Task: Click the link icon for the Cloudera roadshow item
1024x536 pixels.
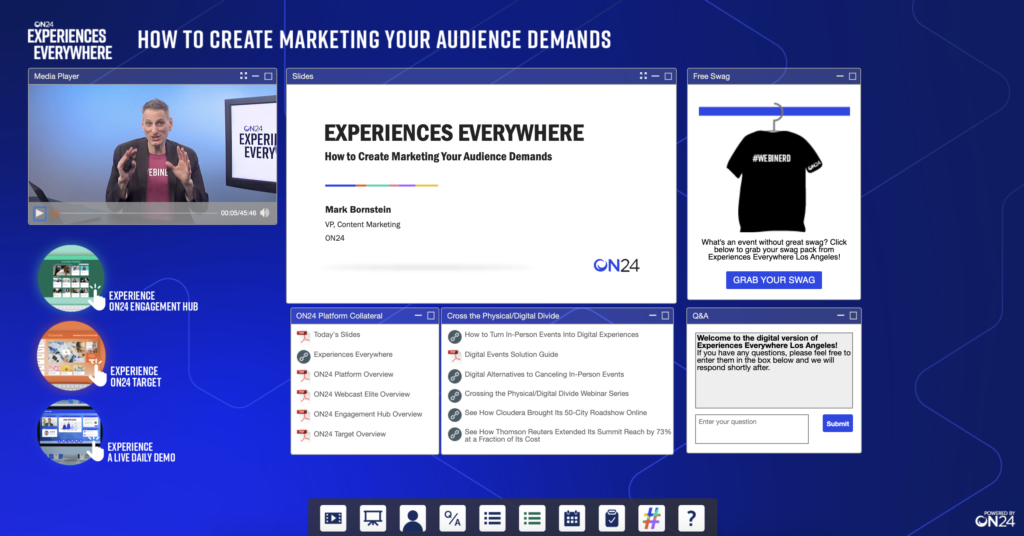Action: (x=455, y=415)
